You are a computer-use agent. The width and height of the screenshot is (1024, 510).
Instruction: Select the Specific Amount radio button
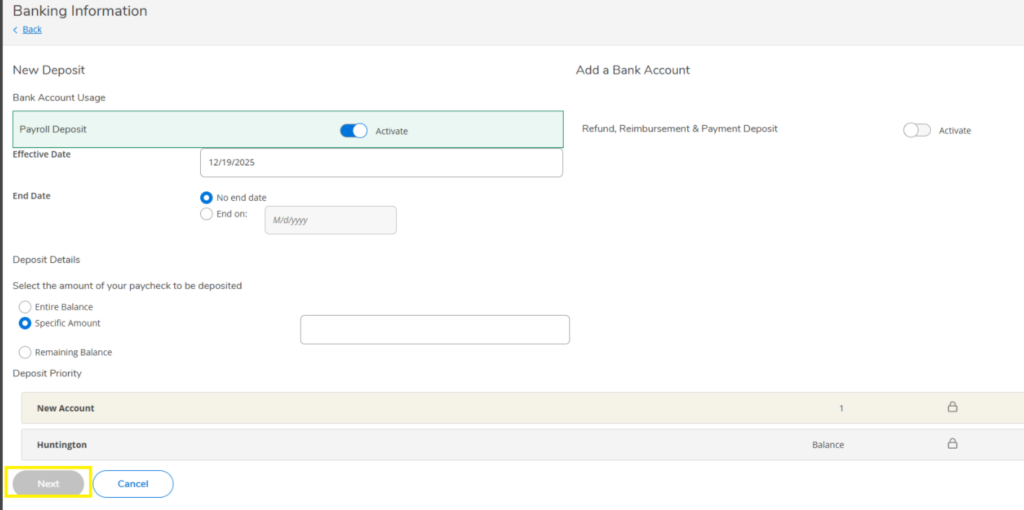pos(25,324)
